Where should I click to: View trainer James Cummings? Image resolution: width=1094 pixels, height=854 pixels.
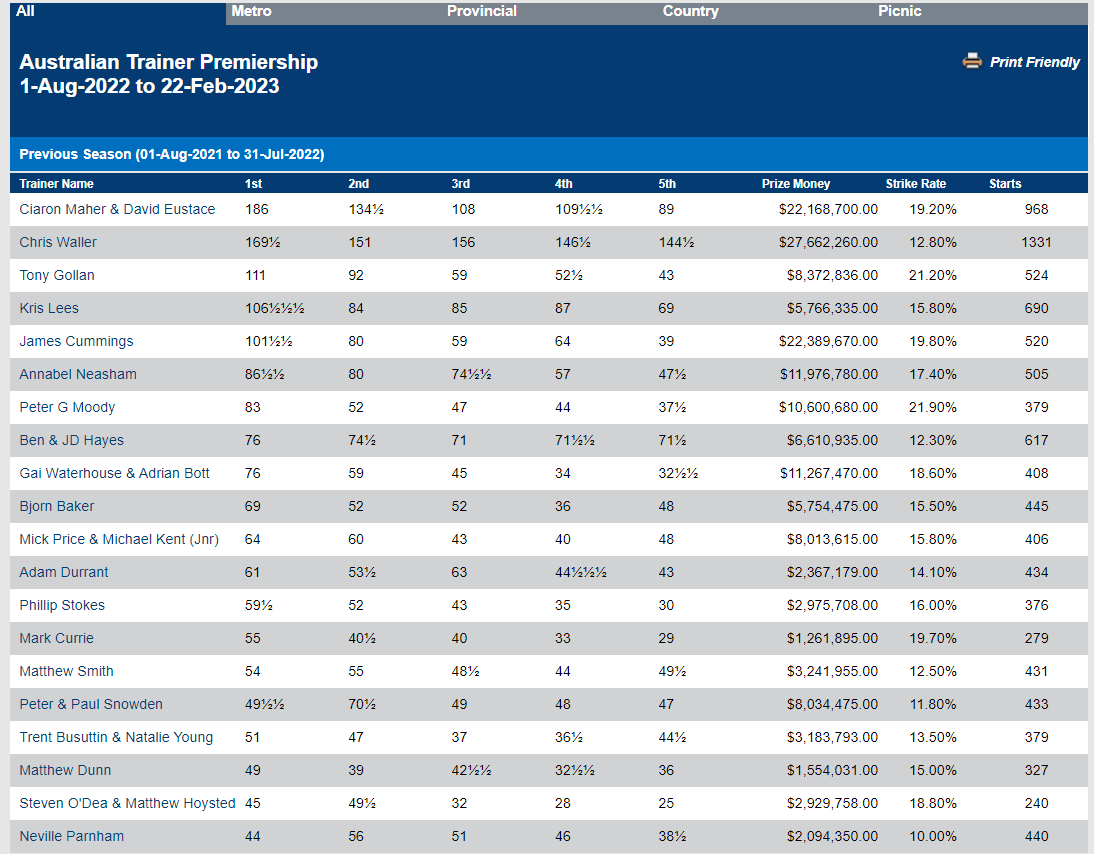[x=76, y=341]
